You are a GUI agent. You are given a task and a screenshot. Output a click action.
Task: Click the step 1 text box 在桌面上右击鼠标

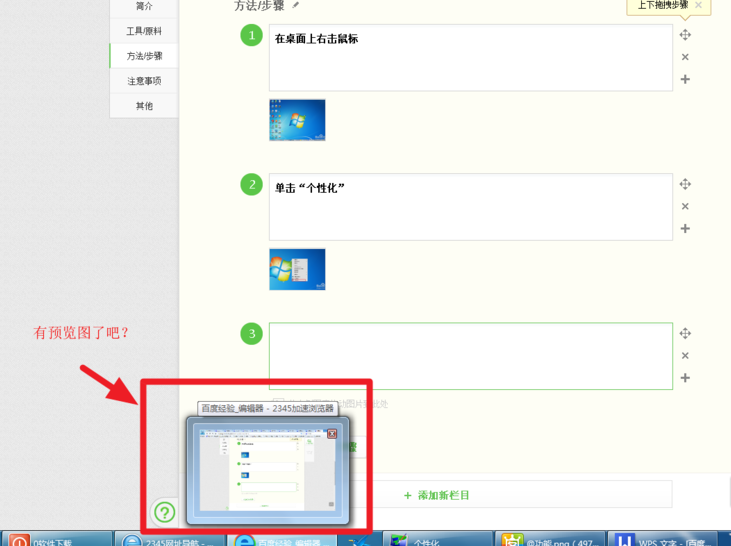point(470,58)
